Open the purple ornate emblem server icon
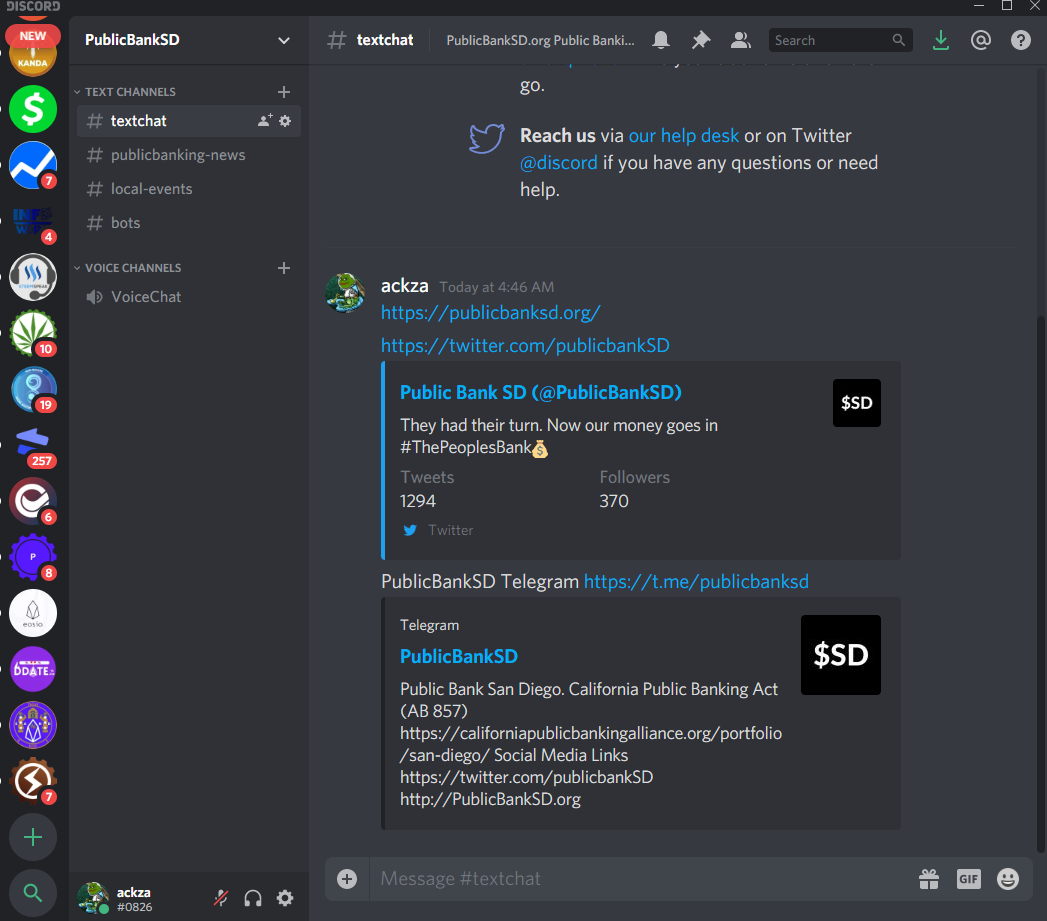 coord(33,725)
